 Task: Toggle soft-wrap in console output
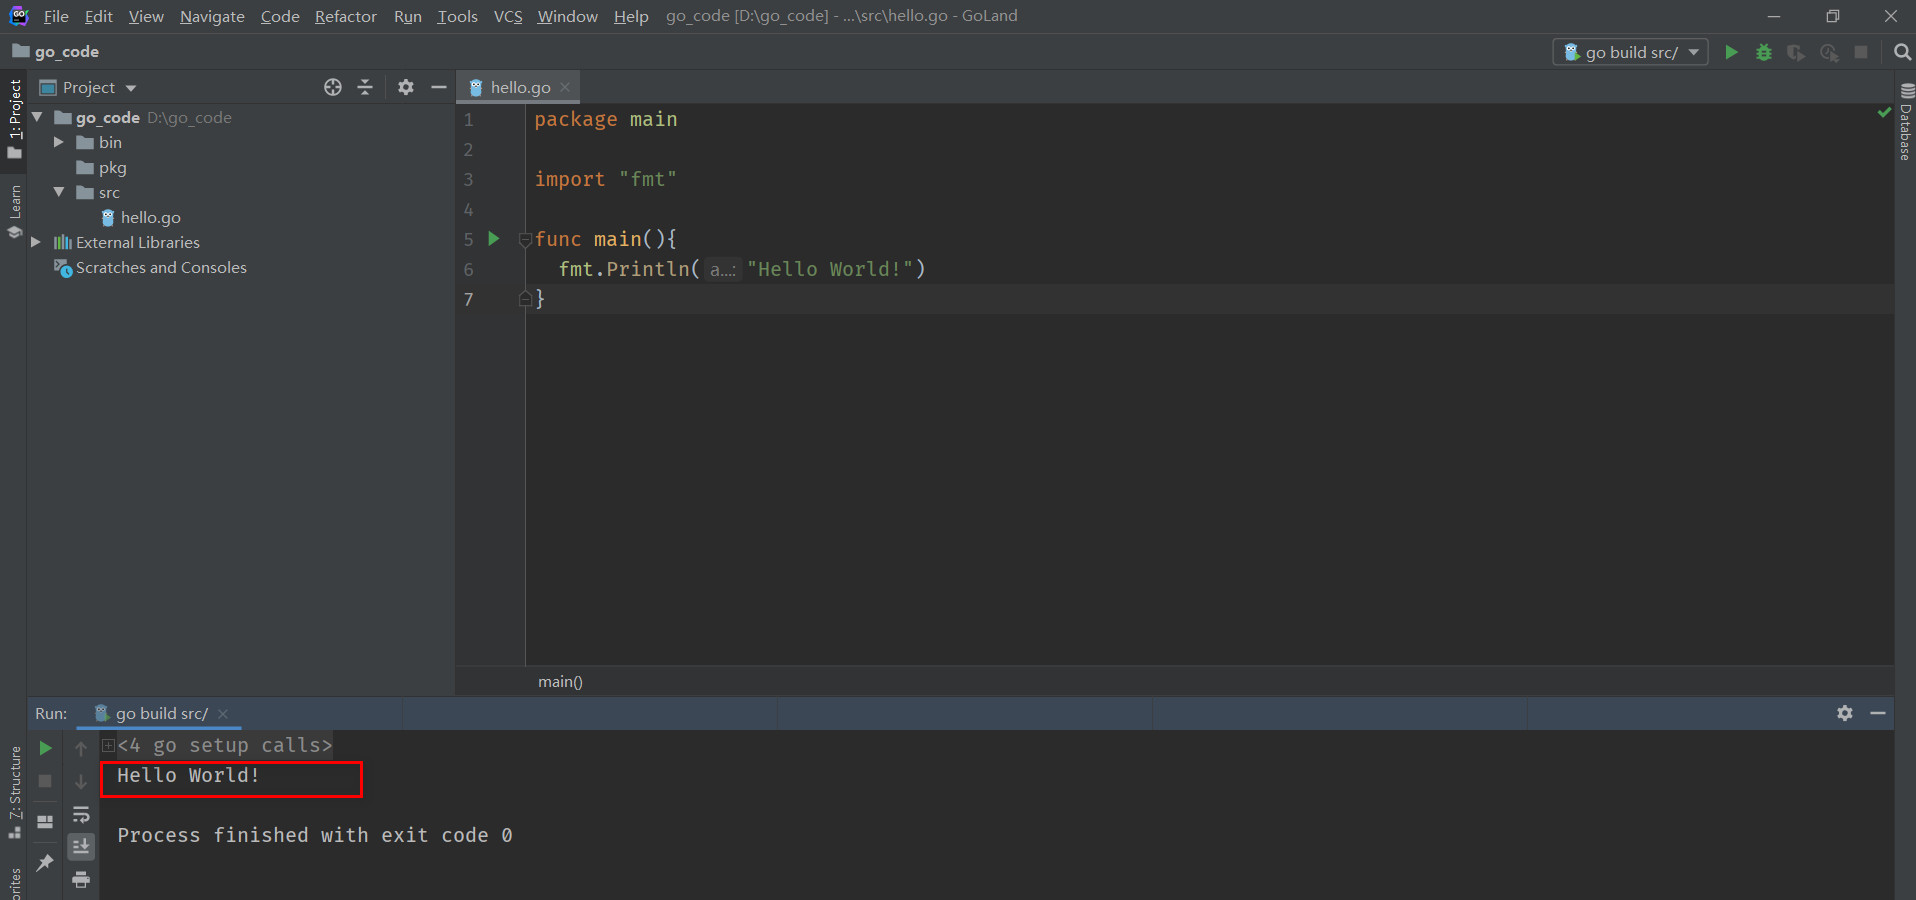[81, 815]
